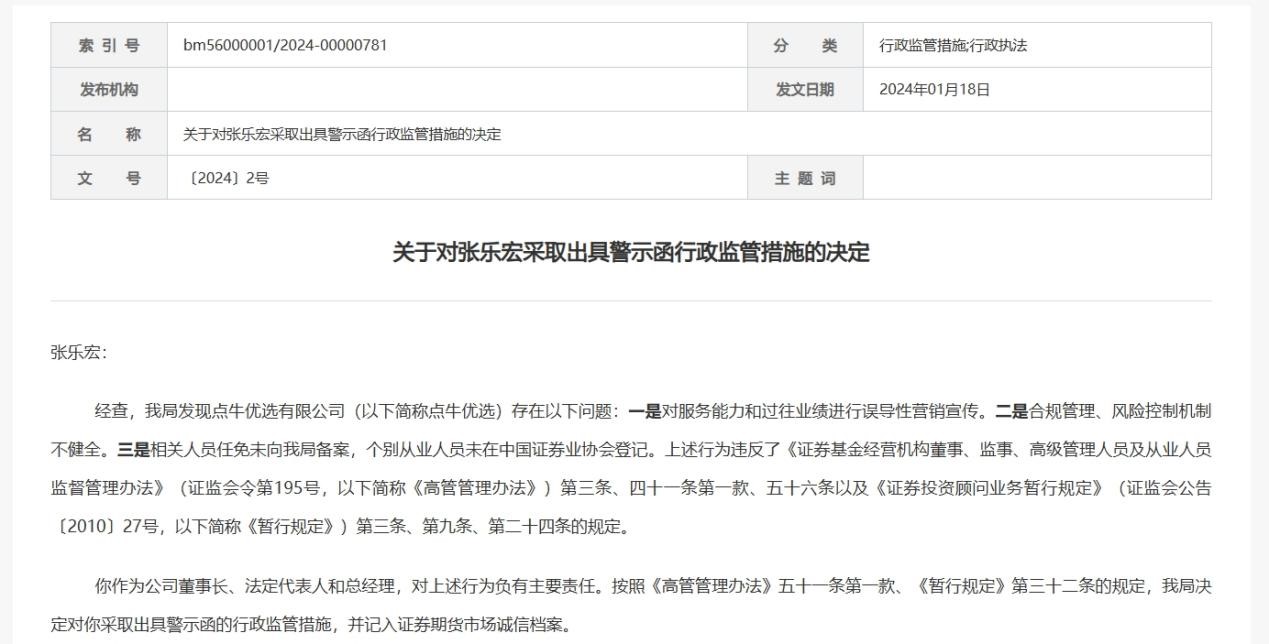This screenshot has width=1269, height=644.
Task: Click the bold 一是 text in the paragraph
Action: point(645,410)
